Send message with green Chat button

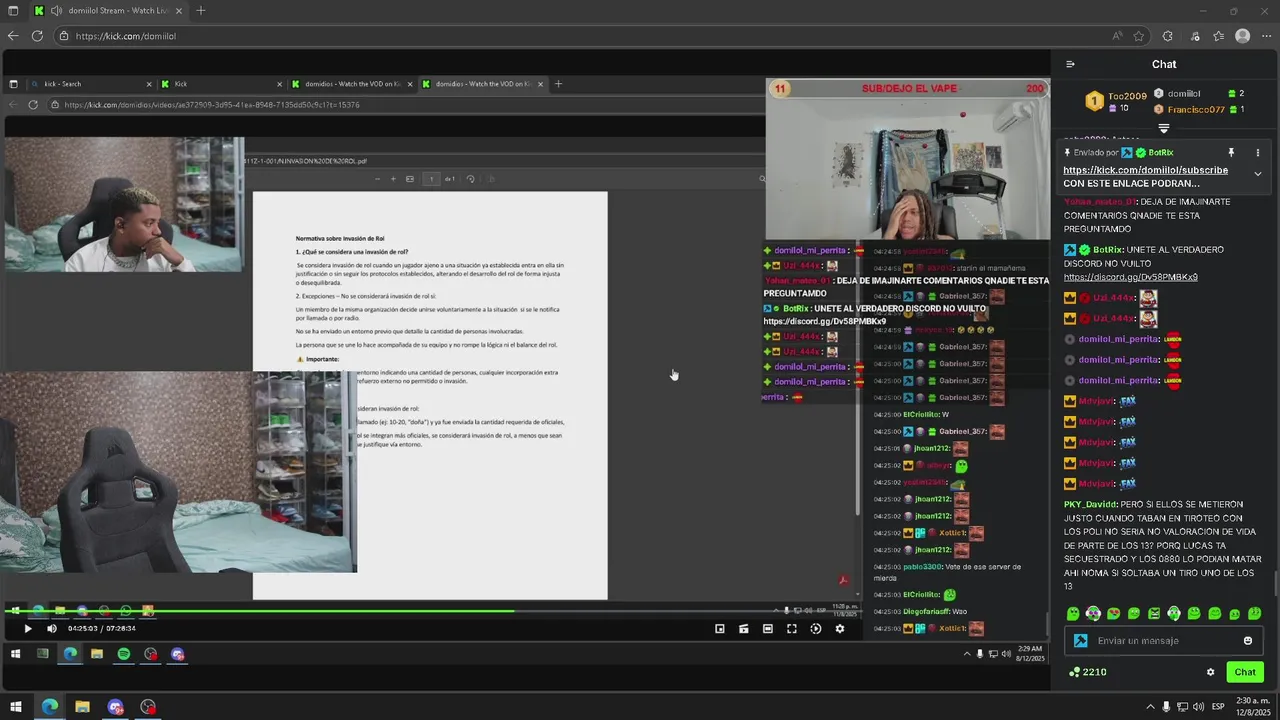point(1245,672)
